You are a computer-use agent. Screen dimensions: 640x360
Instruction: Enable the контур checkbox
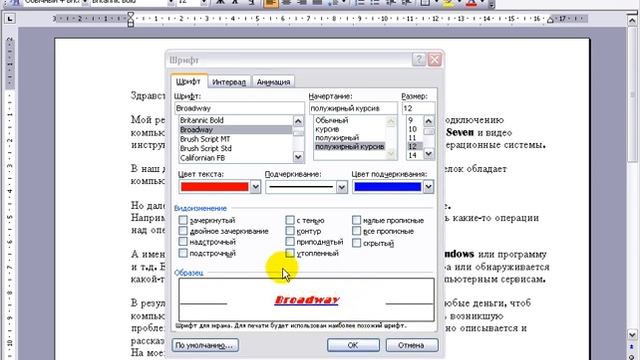click(x=290, y=231)
